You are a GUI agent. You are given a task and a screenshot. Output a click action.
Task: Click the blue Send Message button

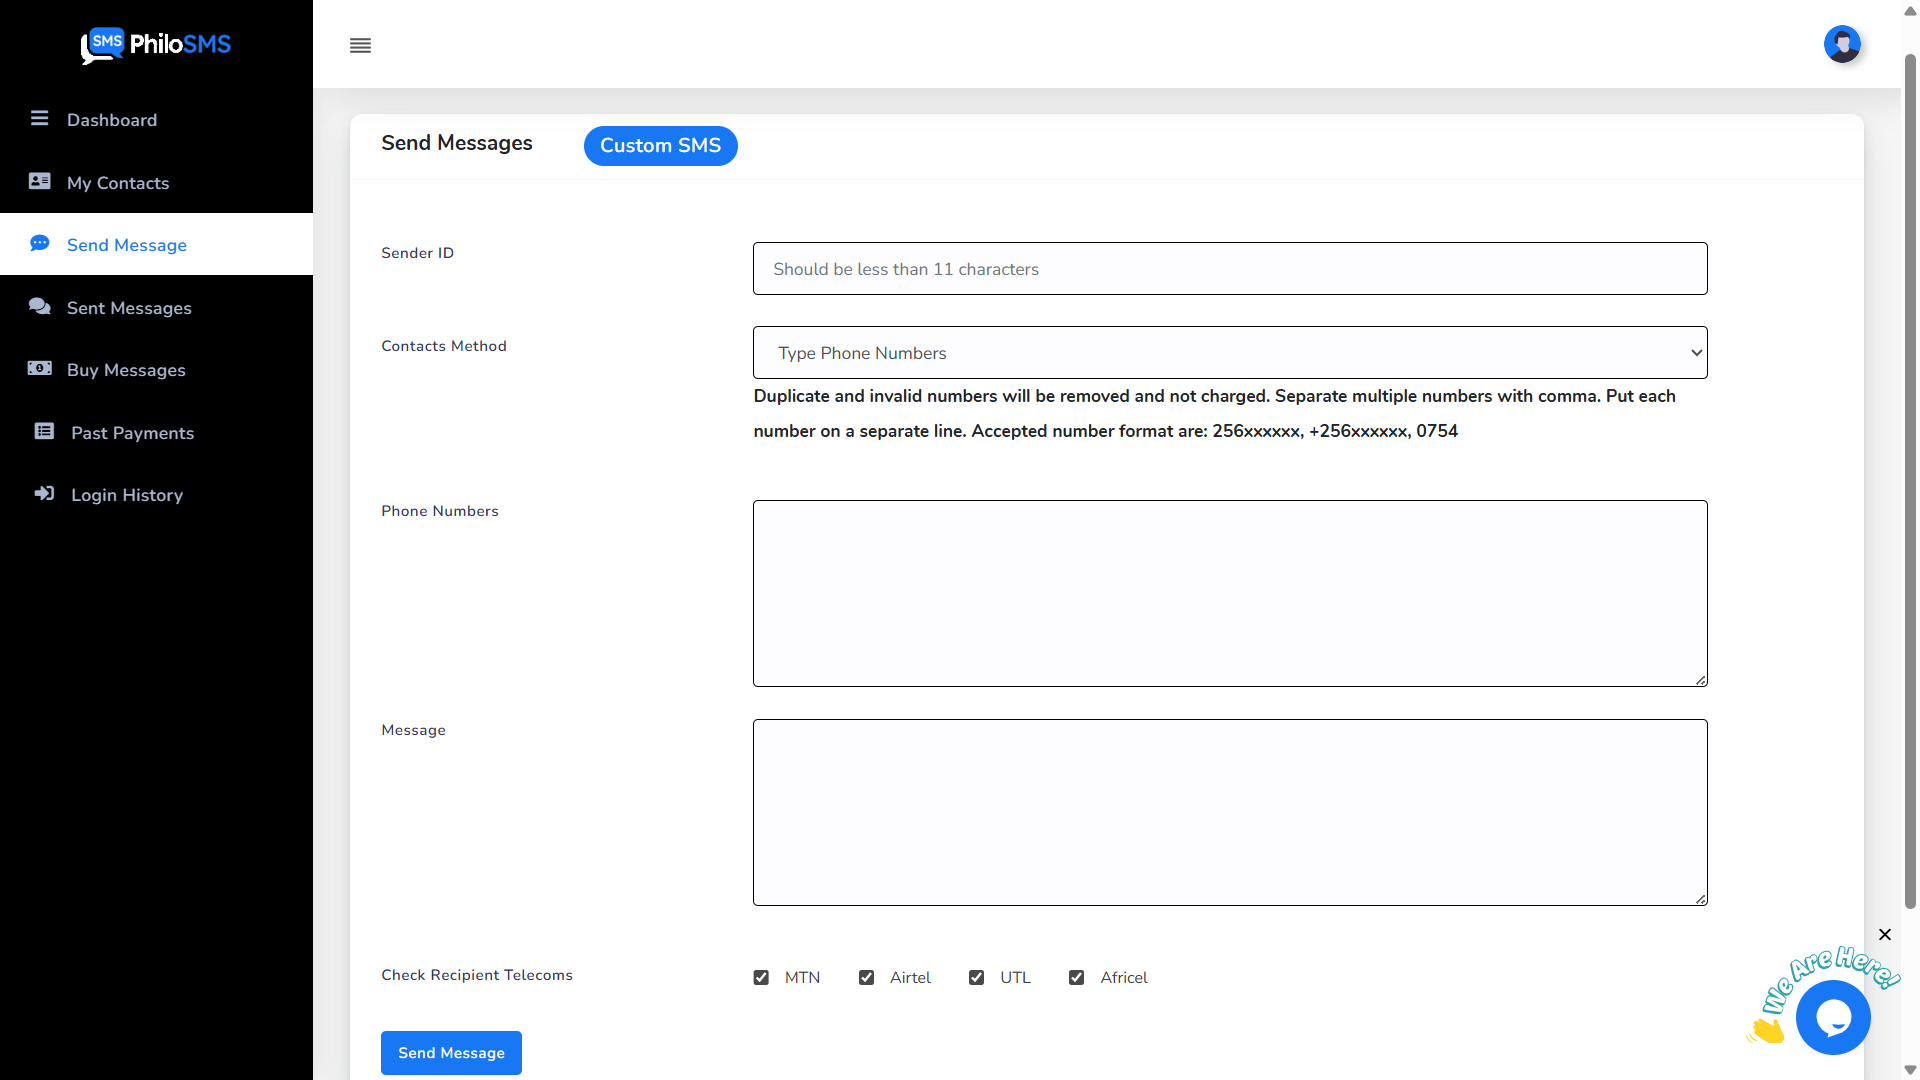pyautogui.click(x=451, y=1053)
